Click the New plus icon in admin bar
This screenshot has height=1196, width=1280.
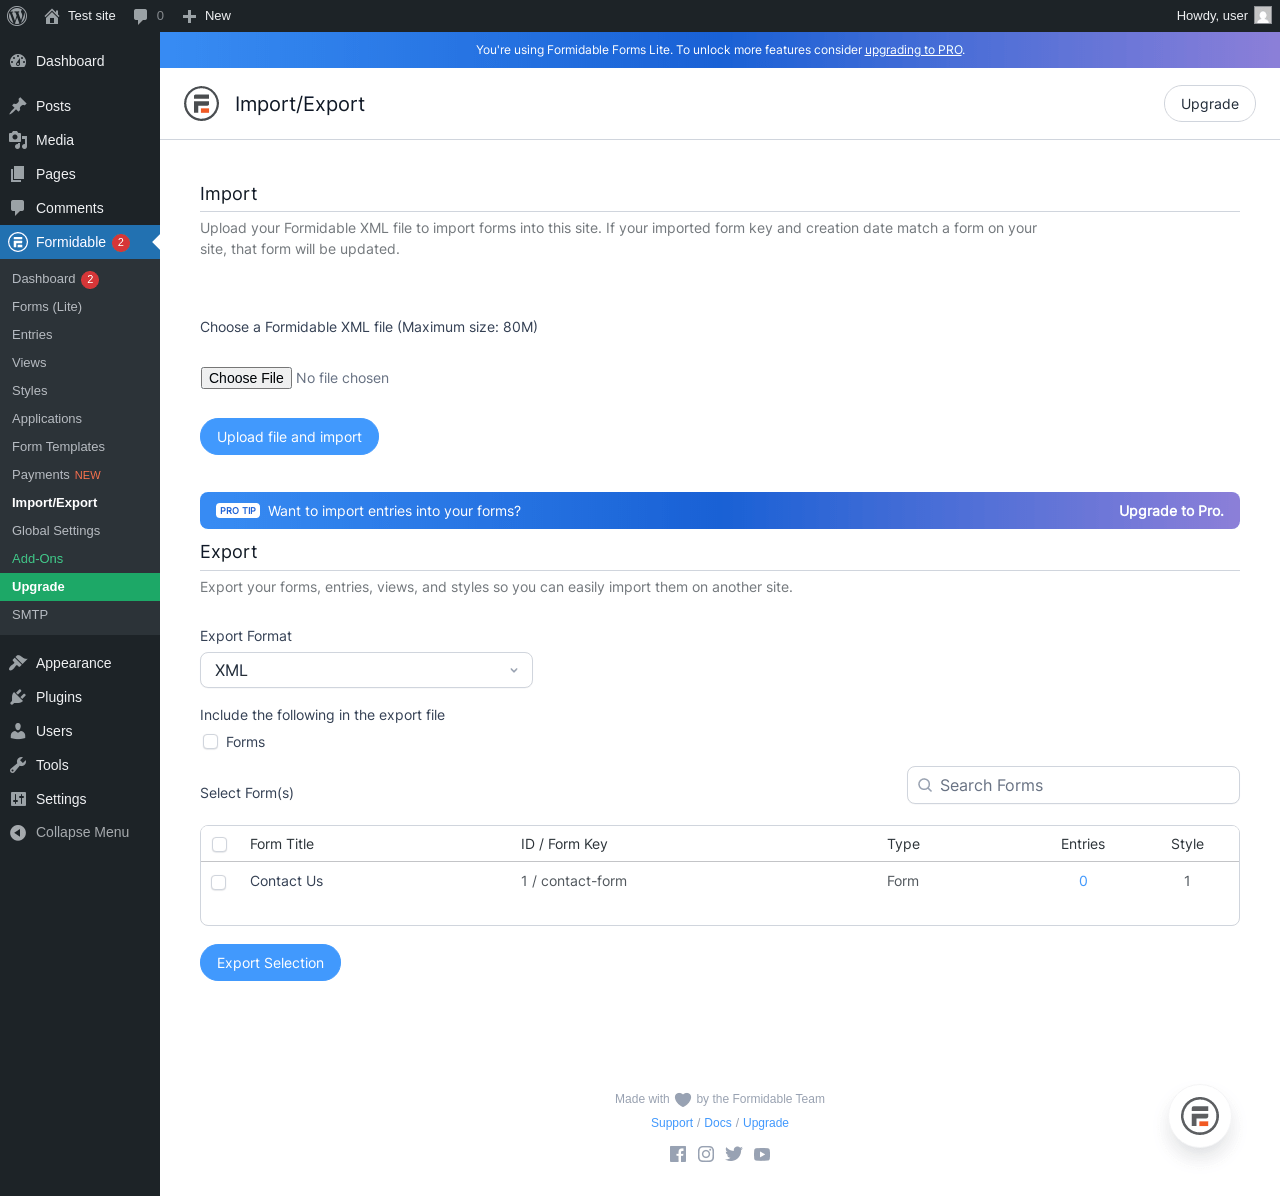pyautogui.click(x=189, y=16)
